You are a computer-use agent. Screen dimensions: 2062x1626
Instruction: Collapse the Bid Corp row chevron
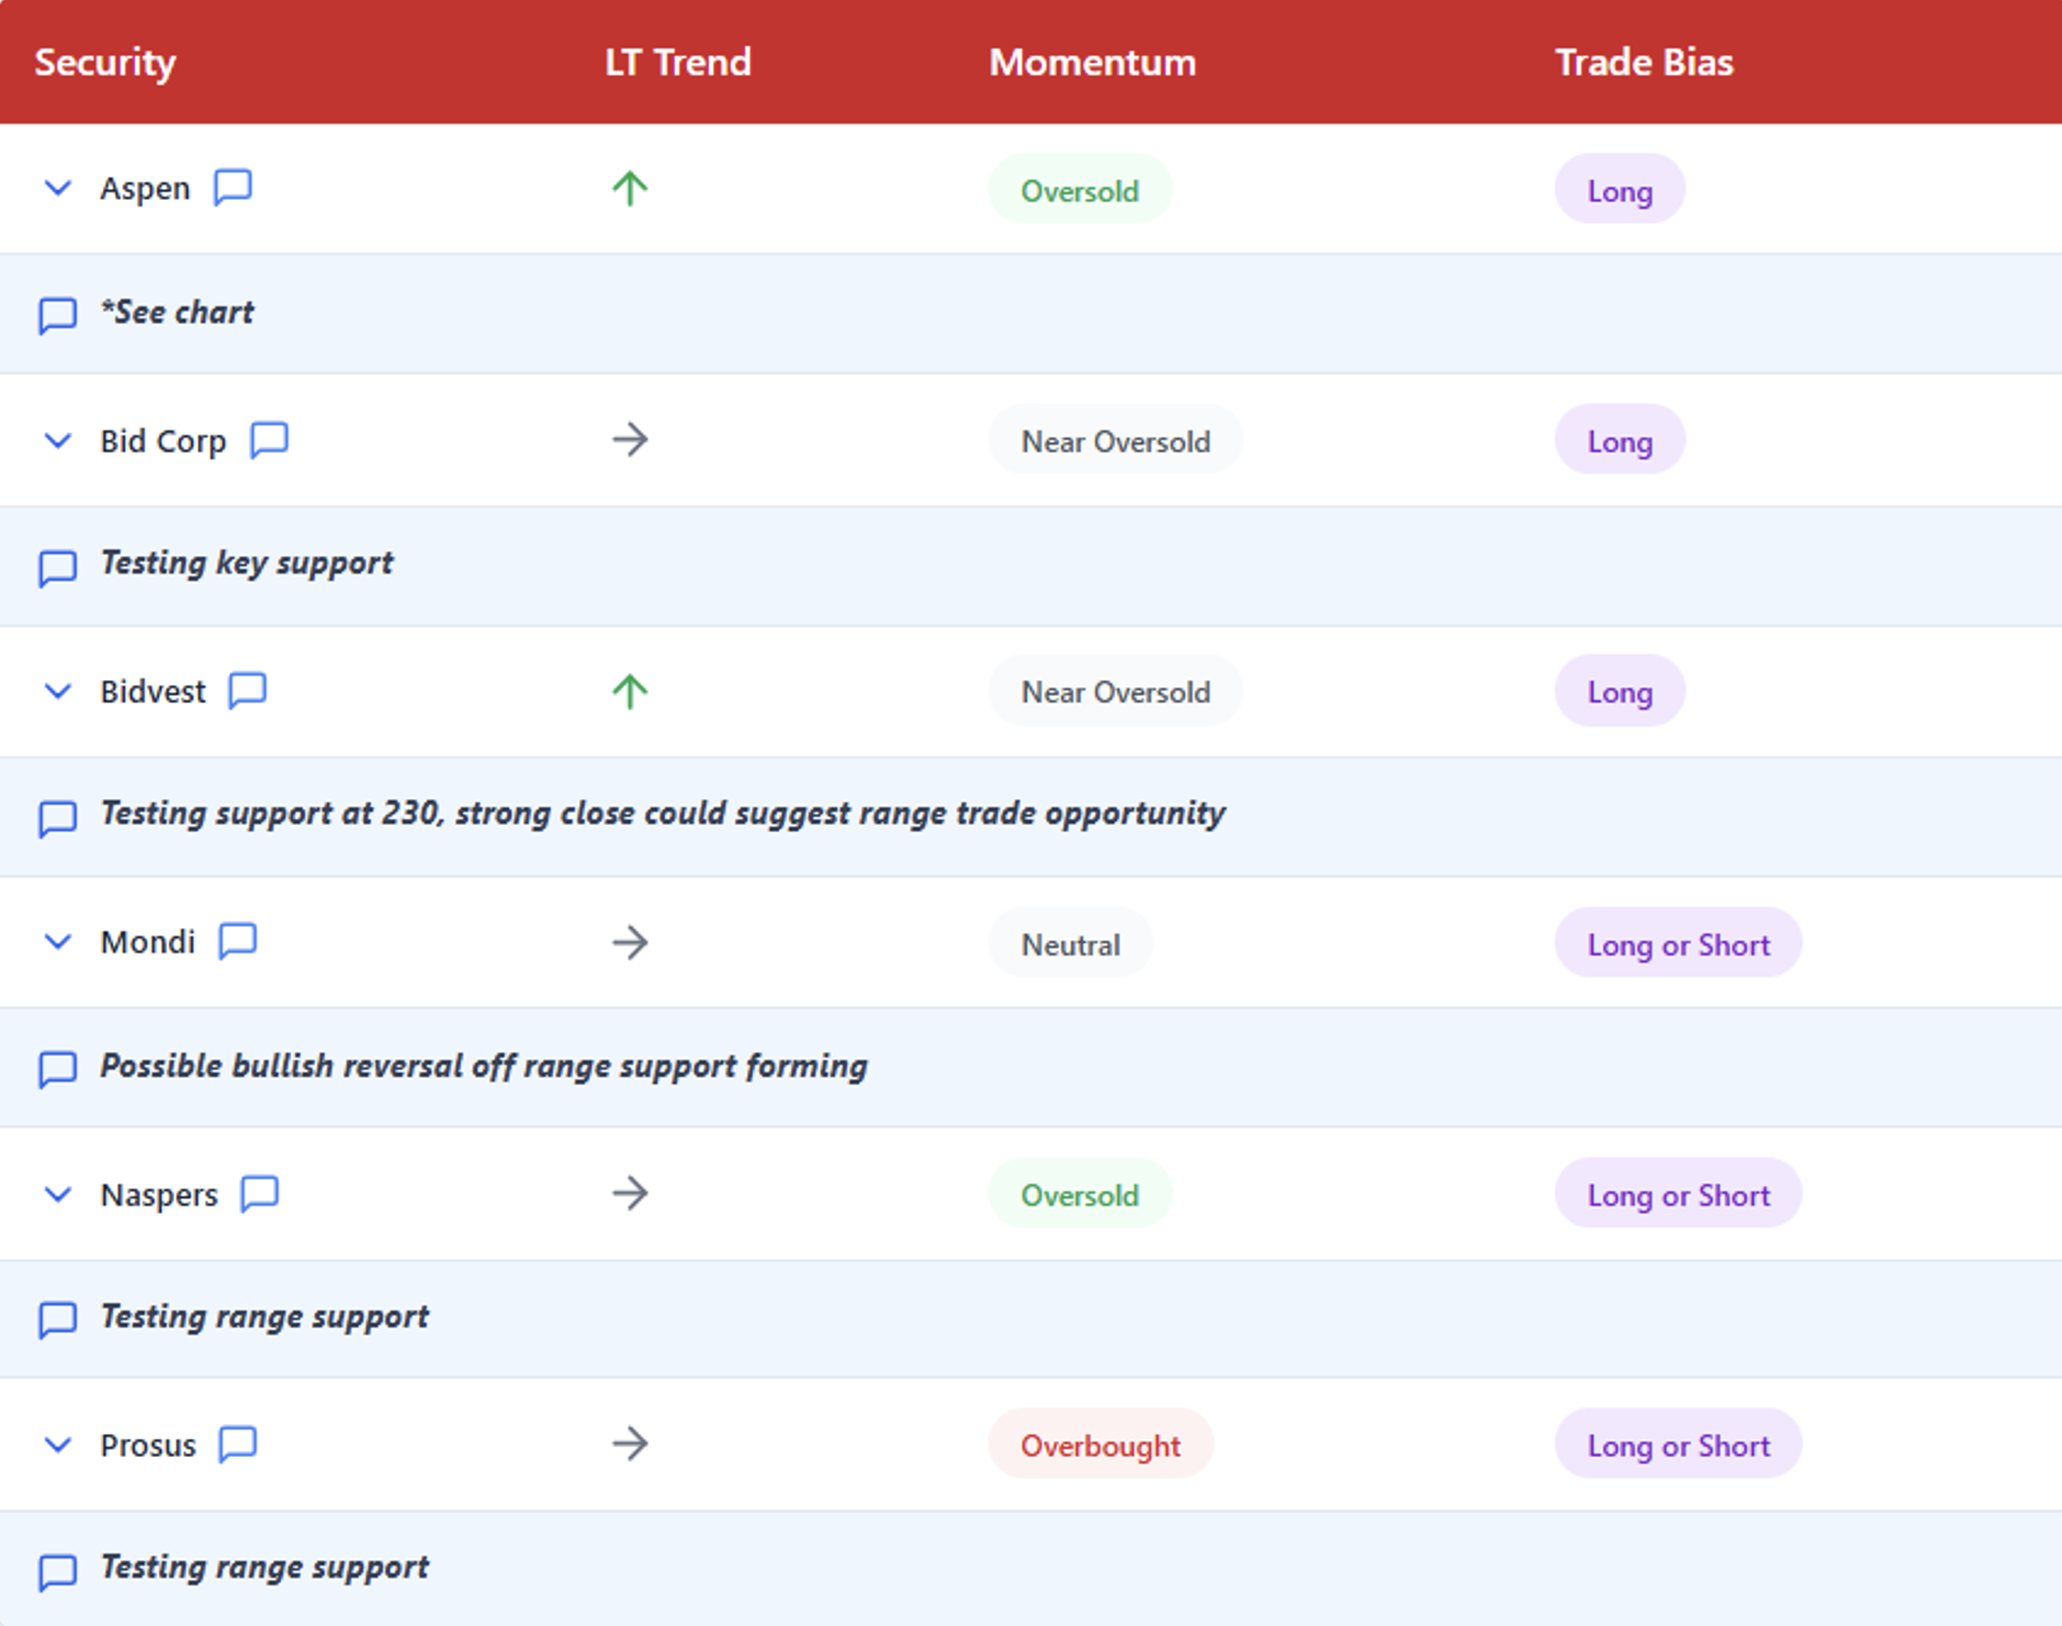coord(58,440)
